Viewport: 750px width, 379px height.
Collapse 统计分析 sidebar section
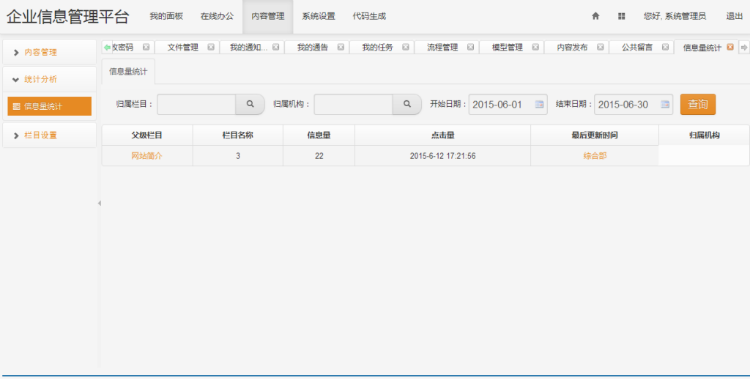click(49, 79)
